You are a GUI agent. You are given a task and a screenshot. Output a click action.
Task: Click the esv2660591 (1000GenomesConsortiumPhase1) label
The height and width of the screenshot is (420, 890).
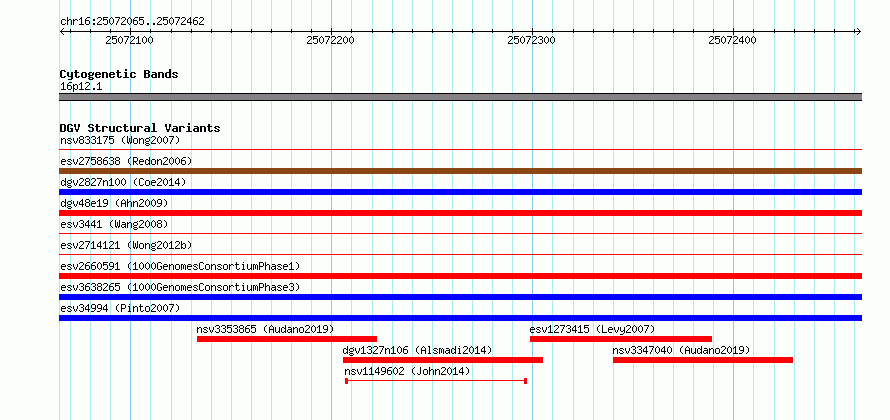tap(180, 266)
